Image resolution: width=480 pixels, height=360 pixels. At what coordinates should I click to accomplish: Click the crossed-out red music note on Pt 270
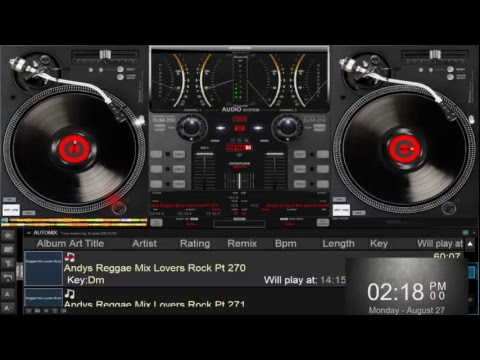coord(70,257)
